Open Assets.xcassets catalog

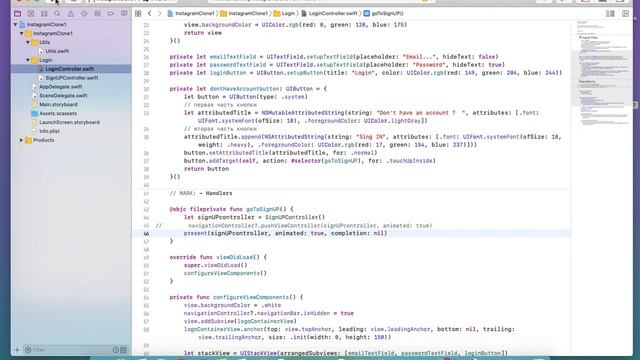58,113
